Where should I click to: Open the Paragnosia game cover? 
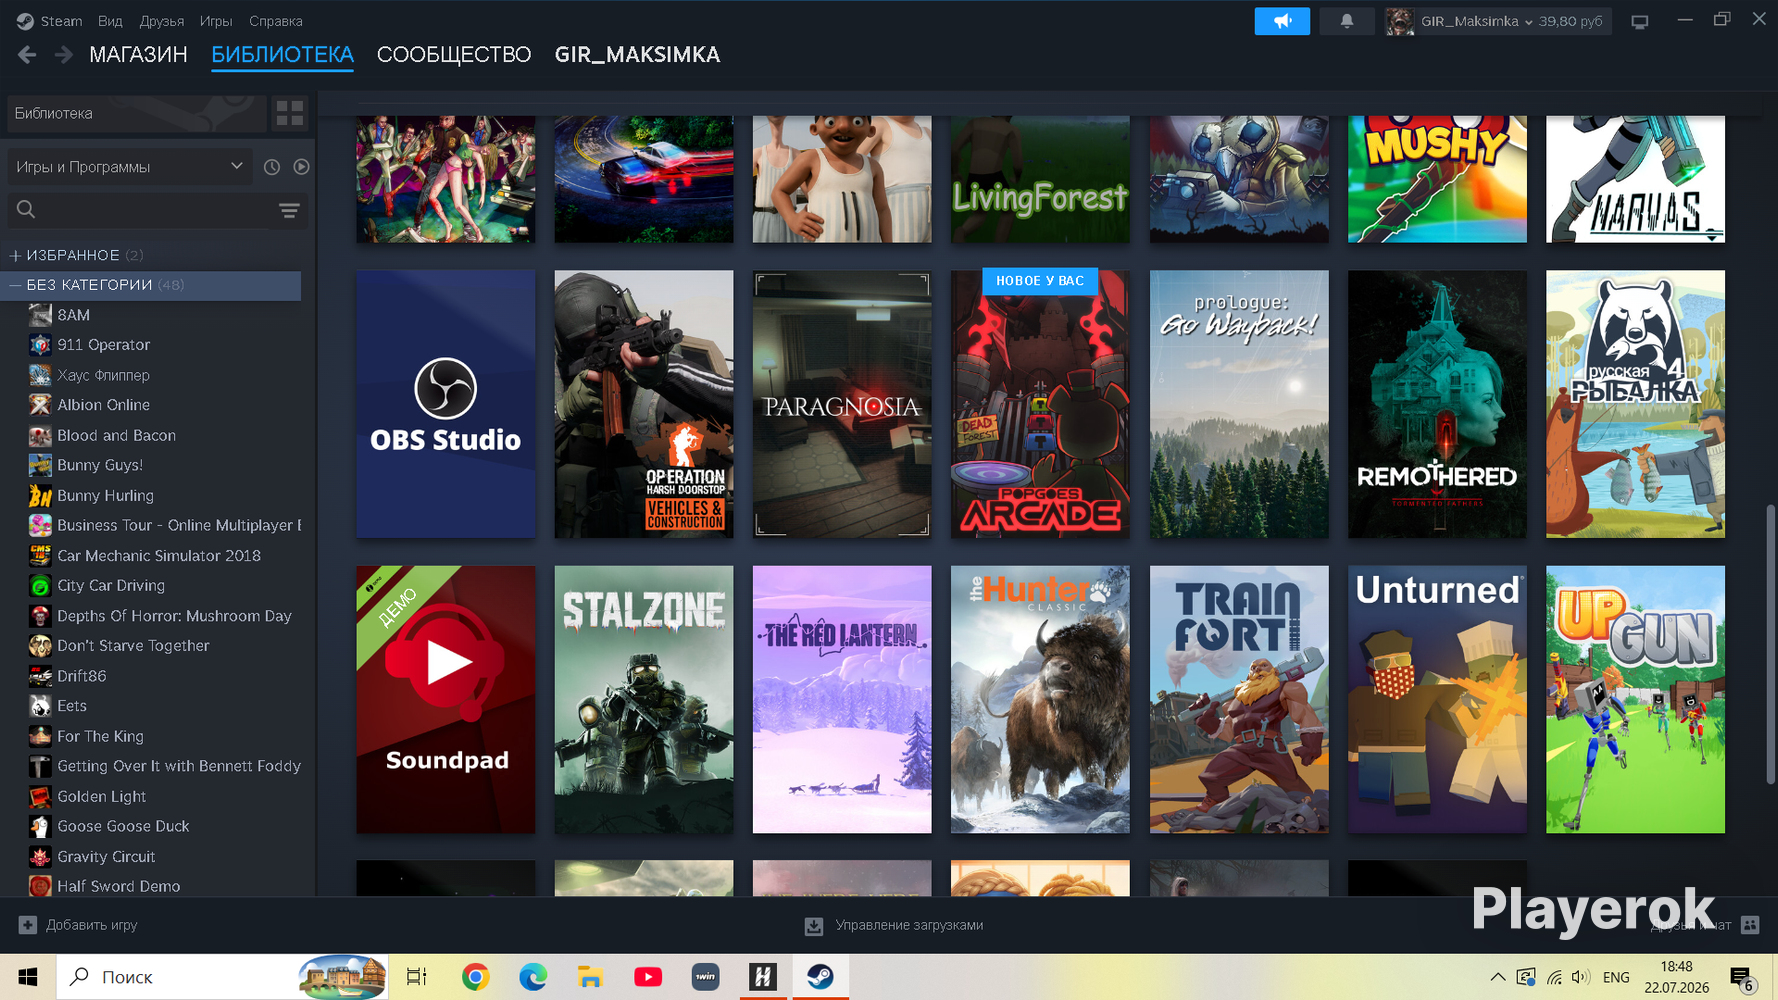tap(842, 404)
